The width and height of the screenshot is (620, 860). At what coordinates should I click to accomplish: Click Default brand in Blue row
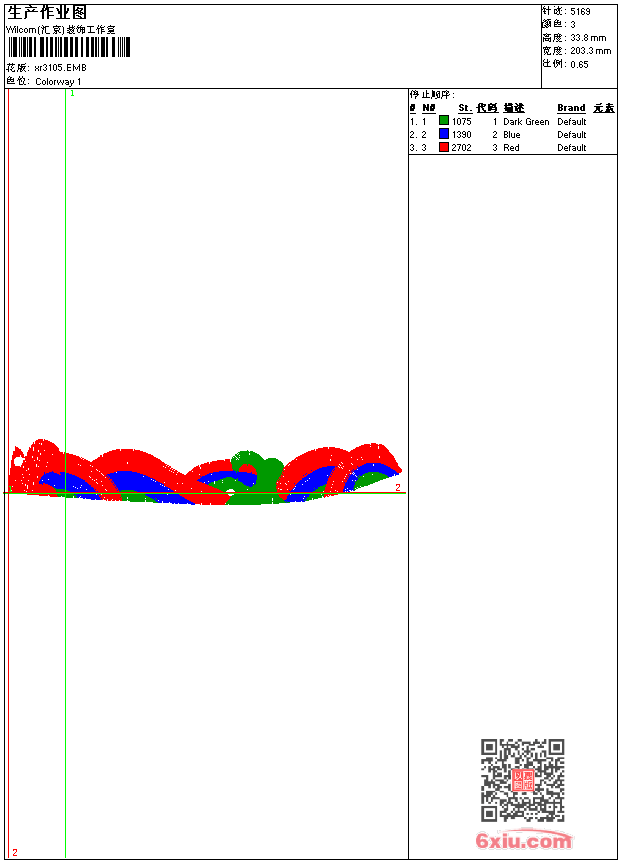572,135
